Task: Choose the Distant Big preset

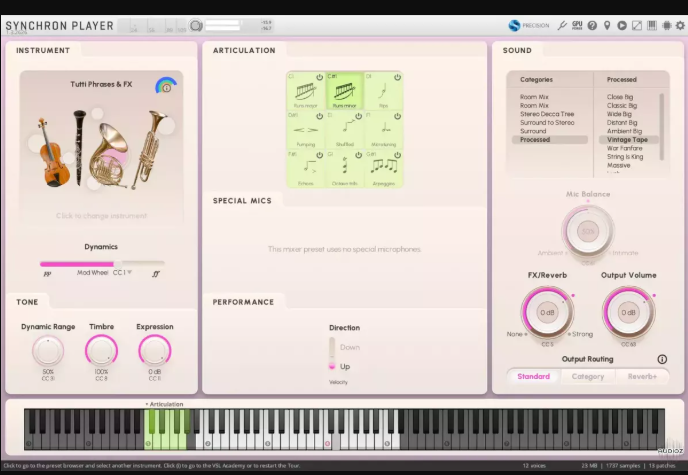Action: 622,122
